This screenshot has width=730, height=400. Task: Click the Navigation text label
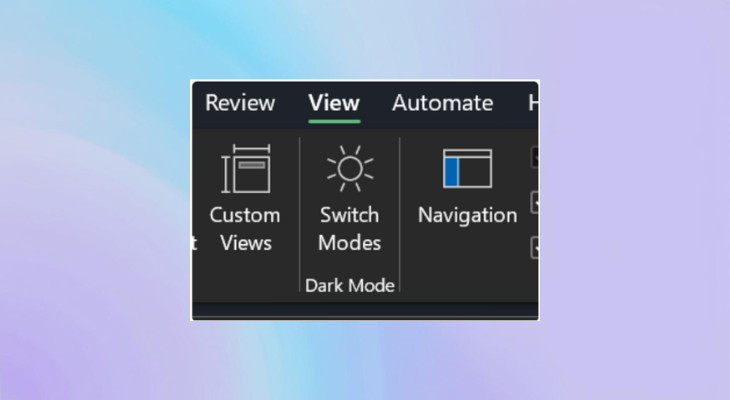[x=467, y=215]
